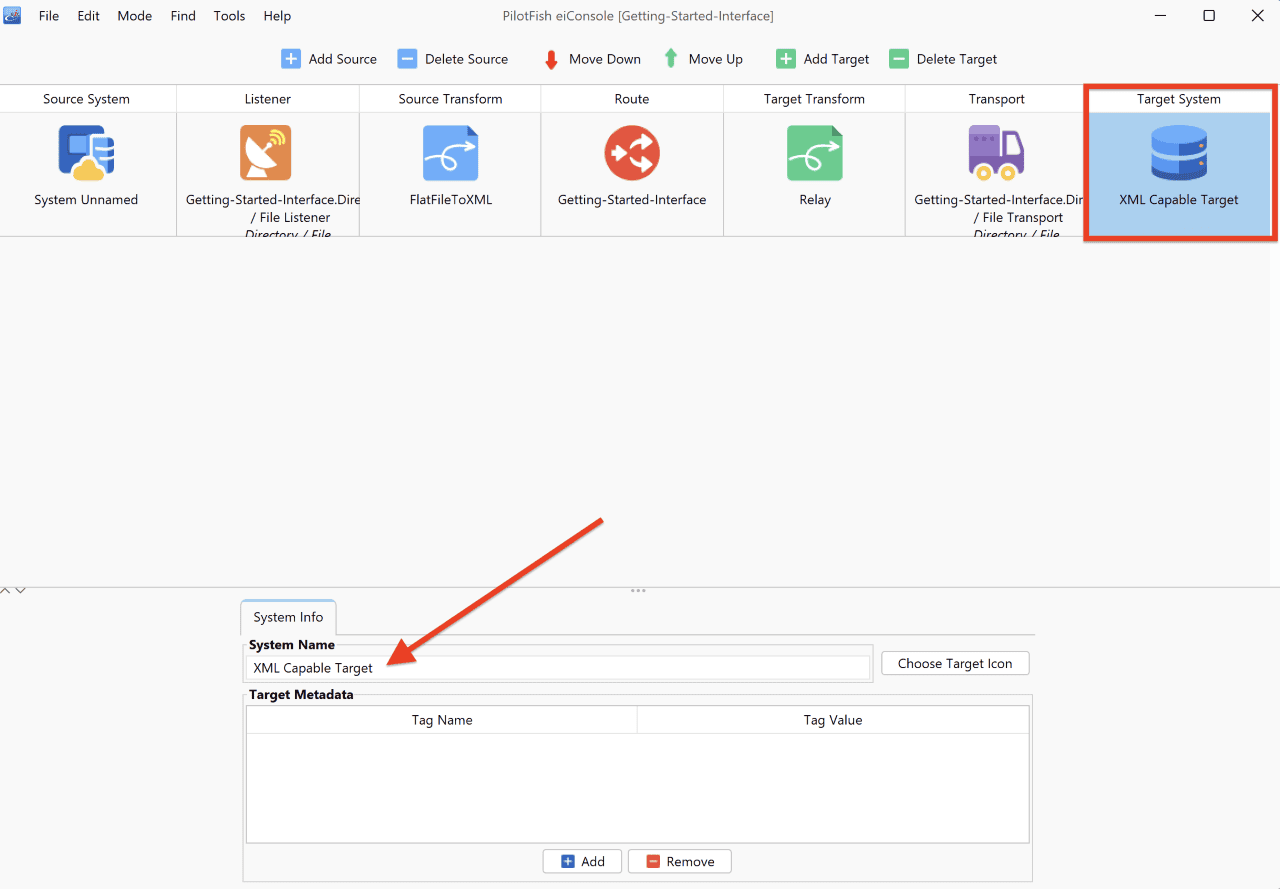1280x889 pixels.
Task: Collapse panel with the up chevron
Action: pyautogui.click(x=5, y=591)
